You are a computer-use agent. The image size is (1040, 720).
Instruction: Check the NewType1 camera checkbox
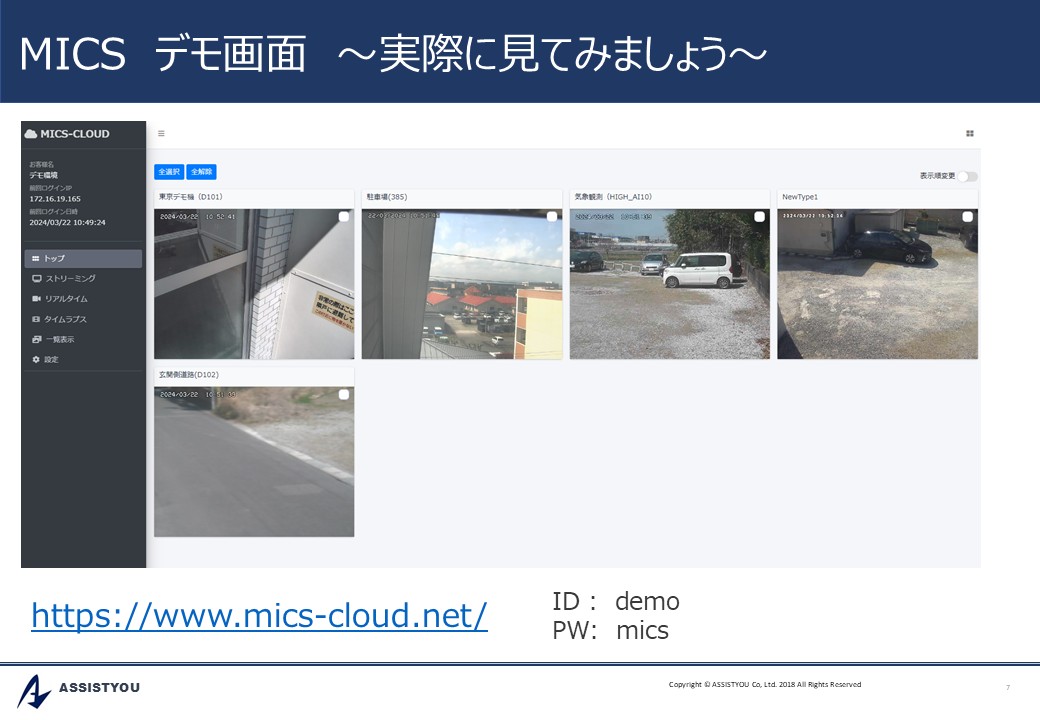968,217
